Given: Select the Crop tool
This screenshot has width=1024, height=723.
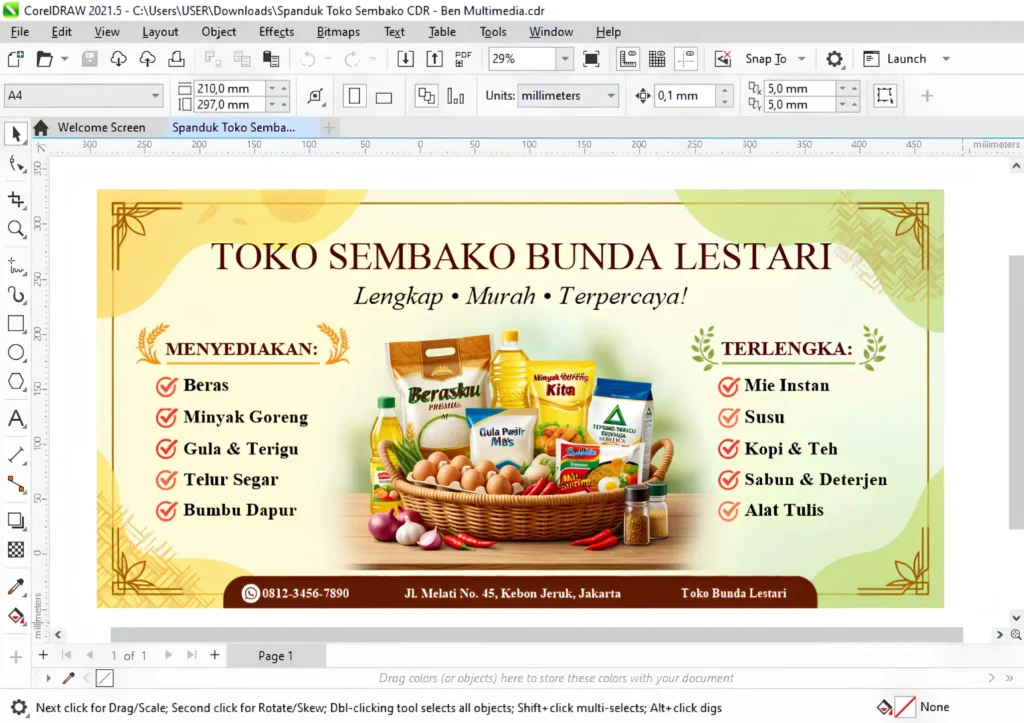Looking at the screenshot, I should pos(16,199).
